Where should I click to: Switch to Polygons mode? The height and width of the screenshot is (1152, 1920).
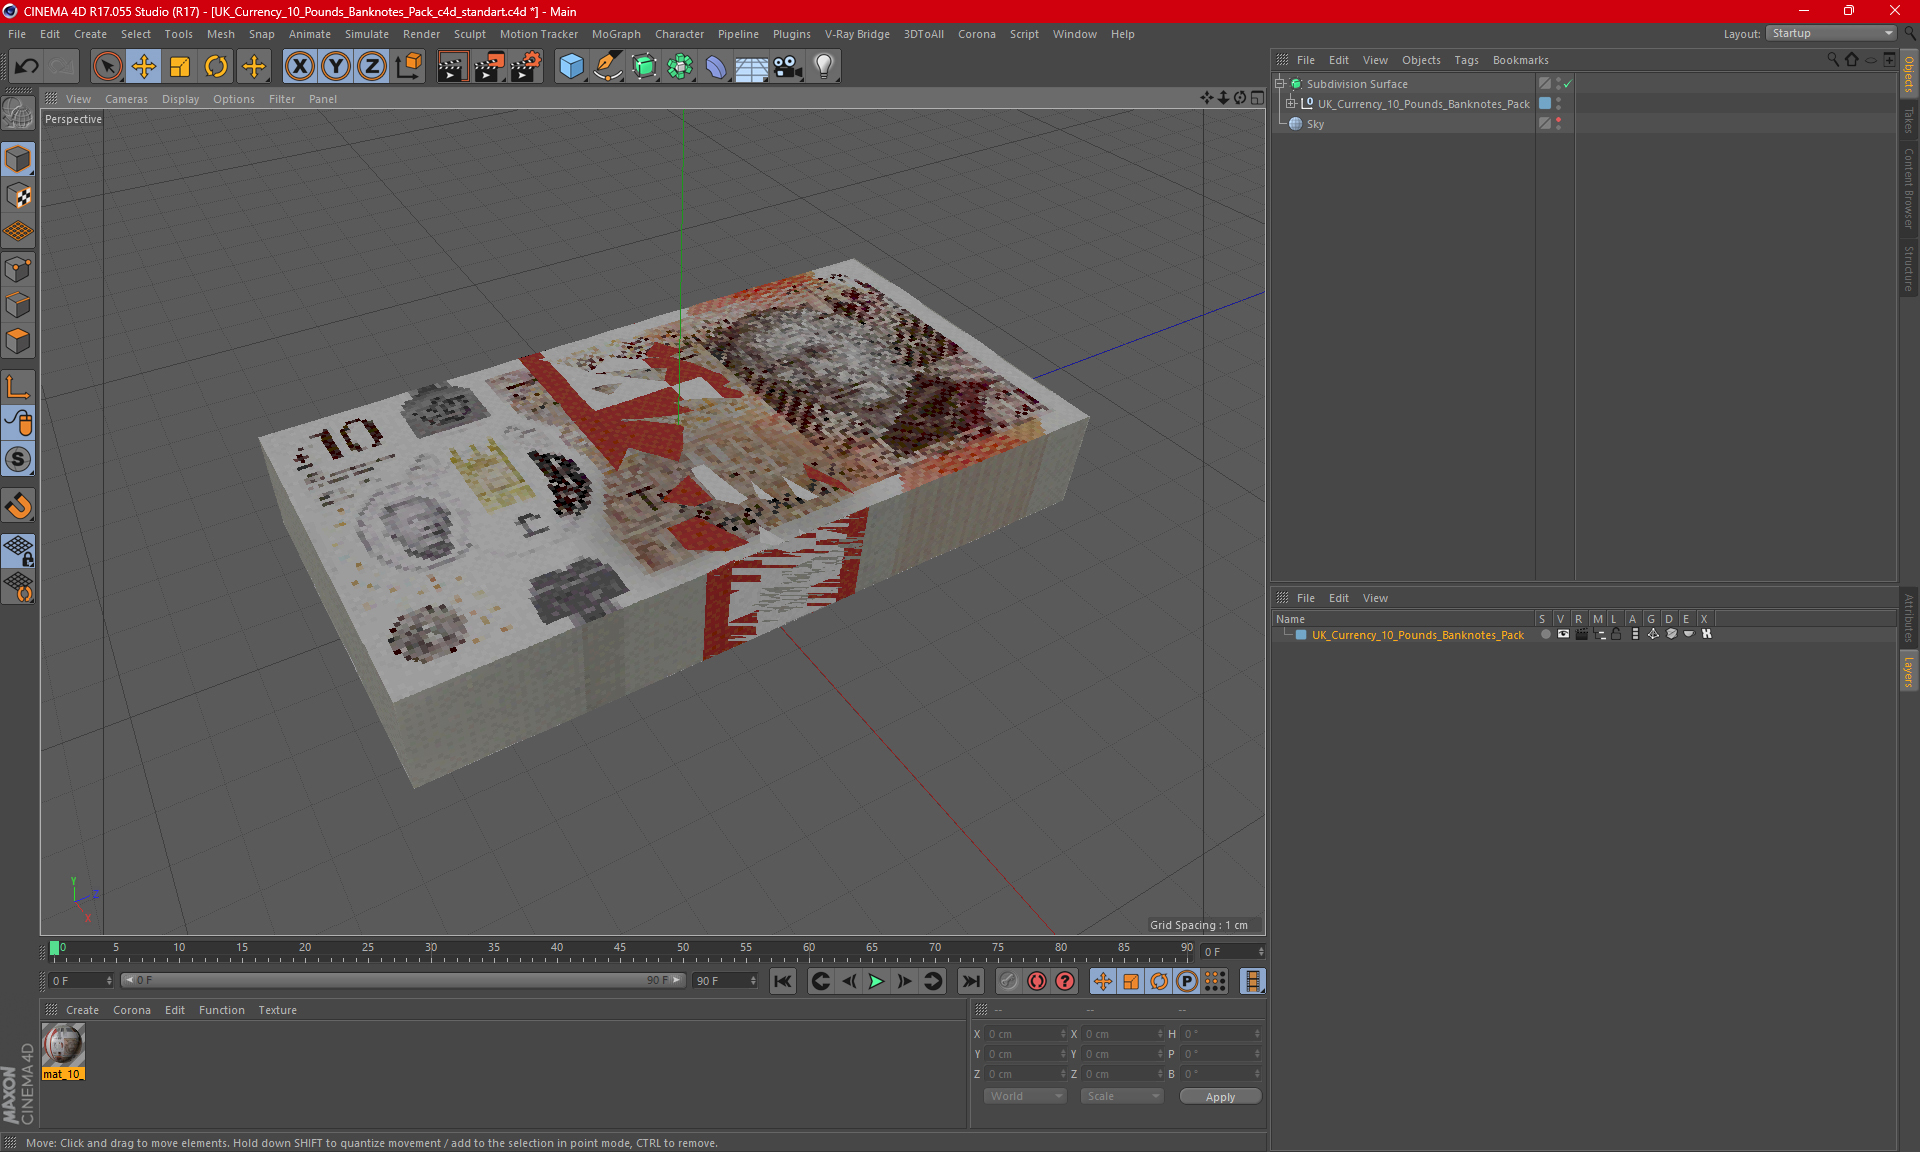tap(18, 341)
